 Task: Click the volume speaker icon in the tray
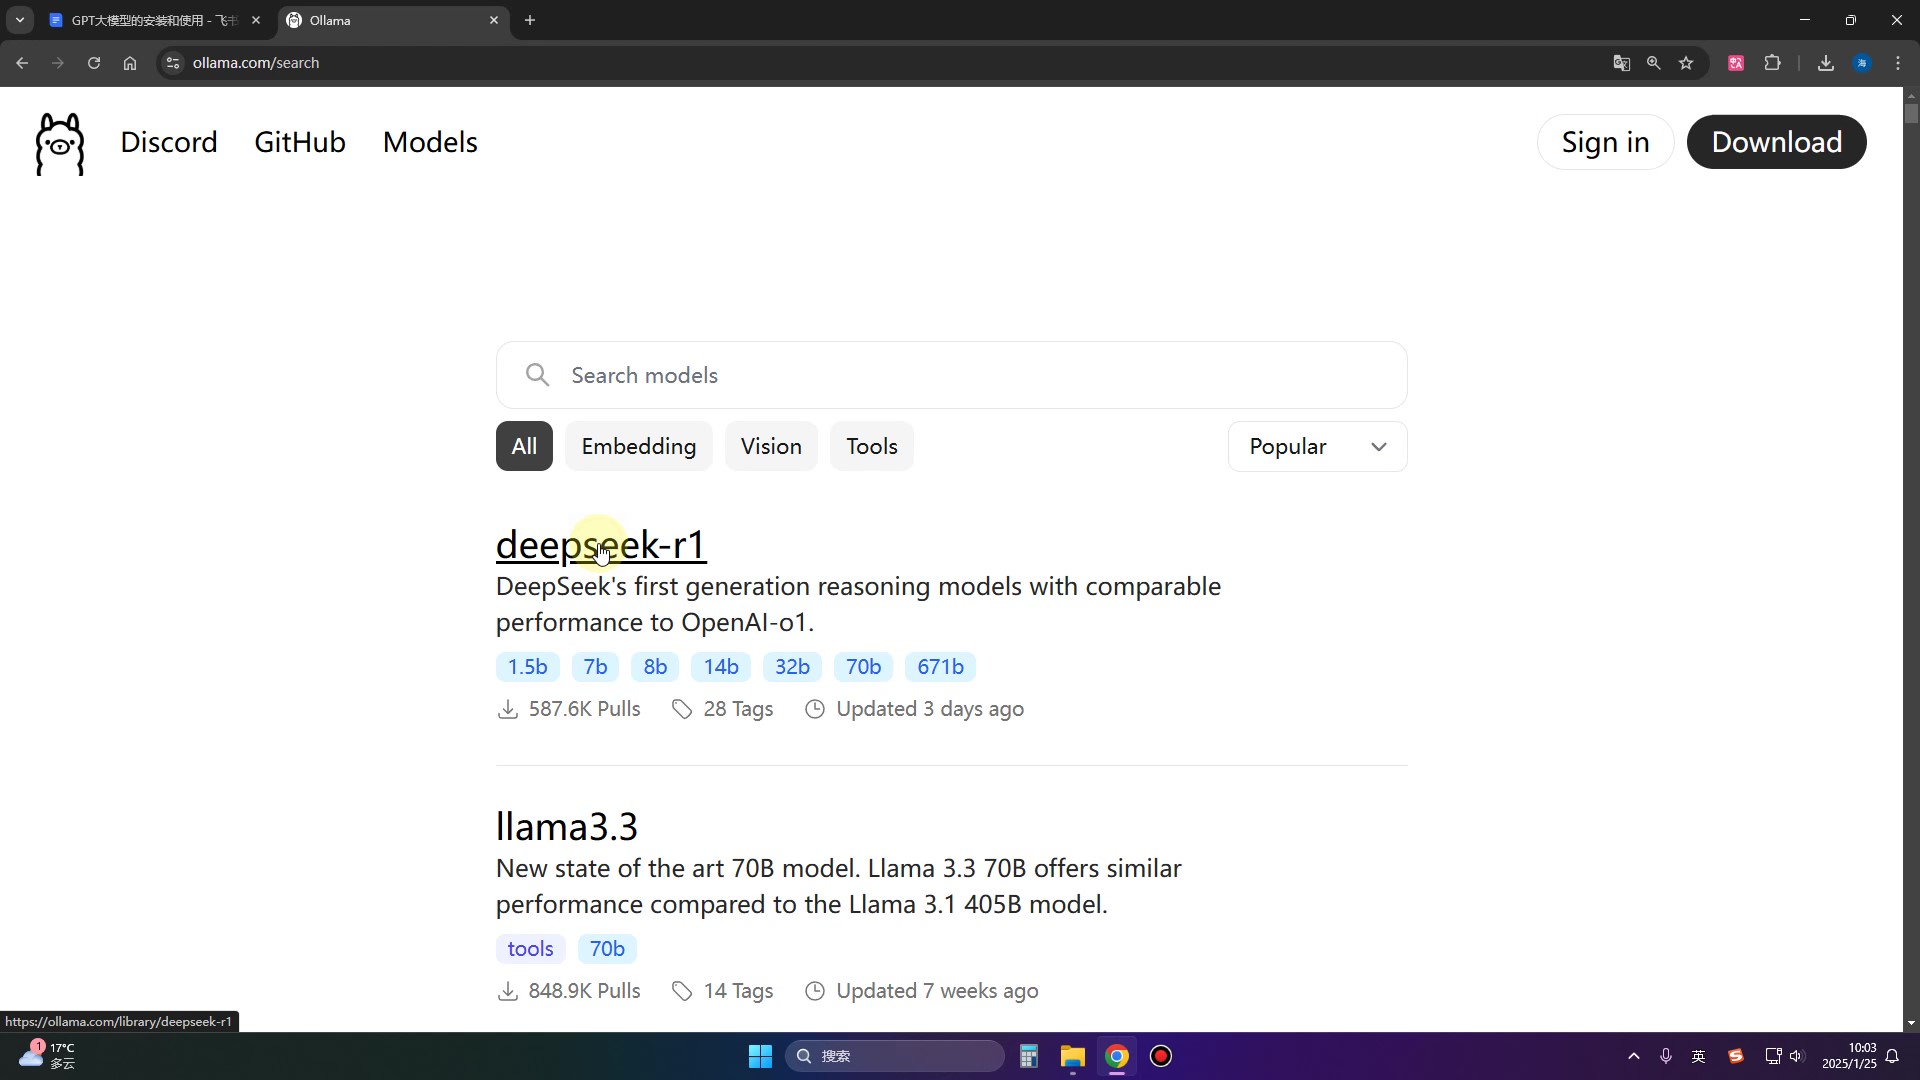coord(1797,1056)
